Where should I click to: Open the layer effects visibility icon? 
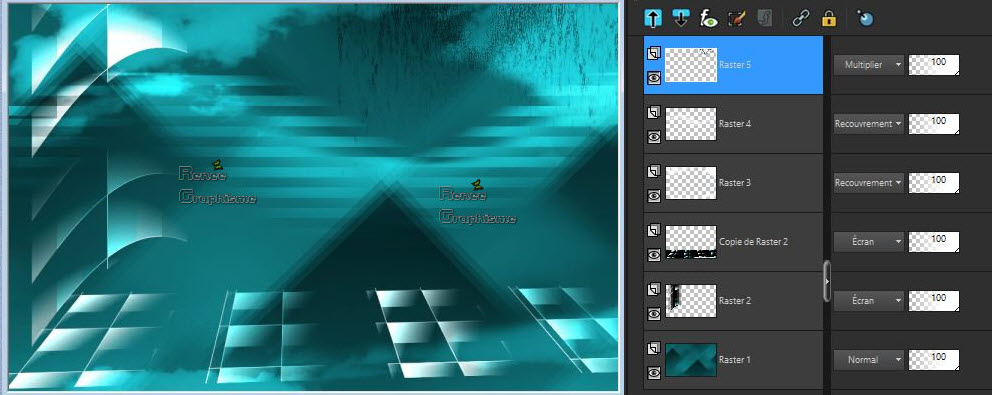click(x=709, y=18)
